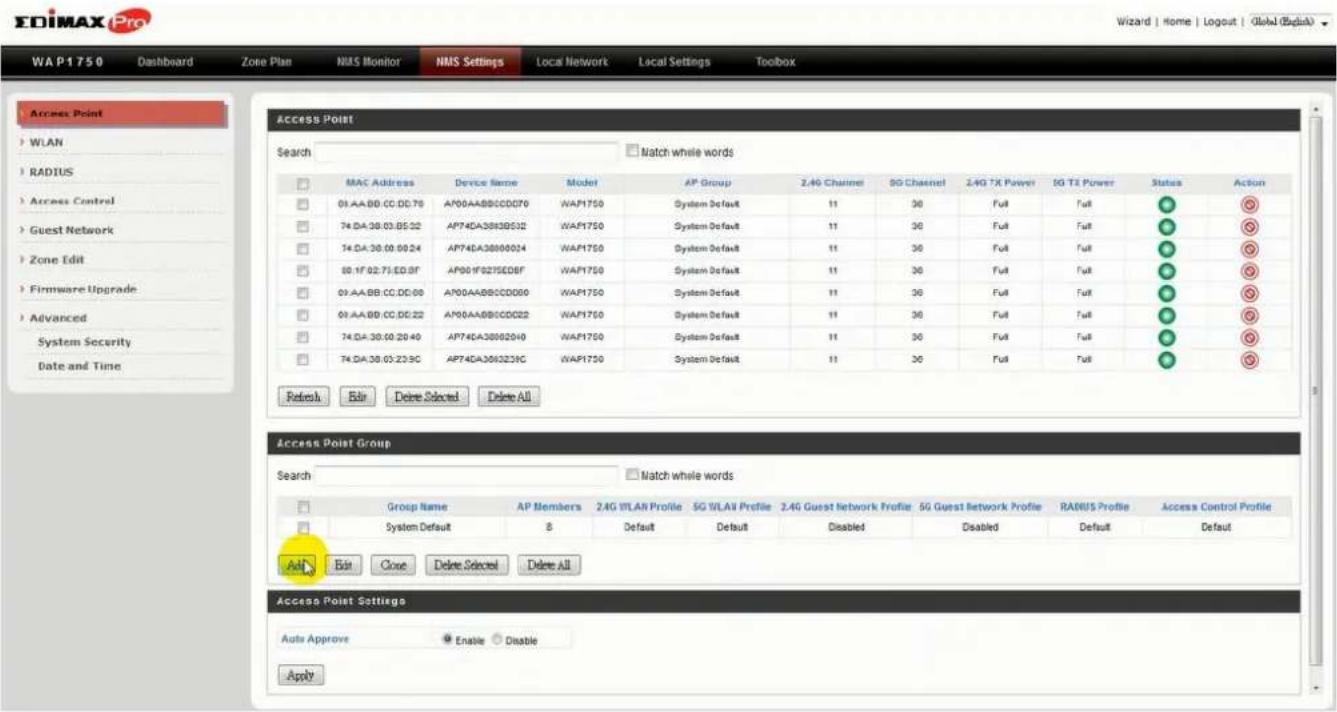Expand Guest Network in the sidebar
The height and width of the screenshot is (712, 1337).
click(x=71, y=230)
